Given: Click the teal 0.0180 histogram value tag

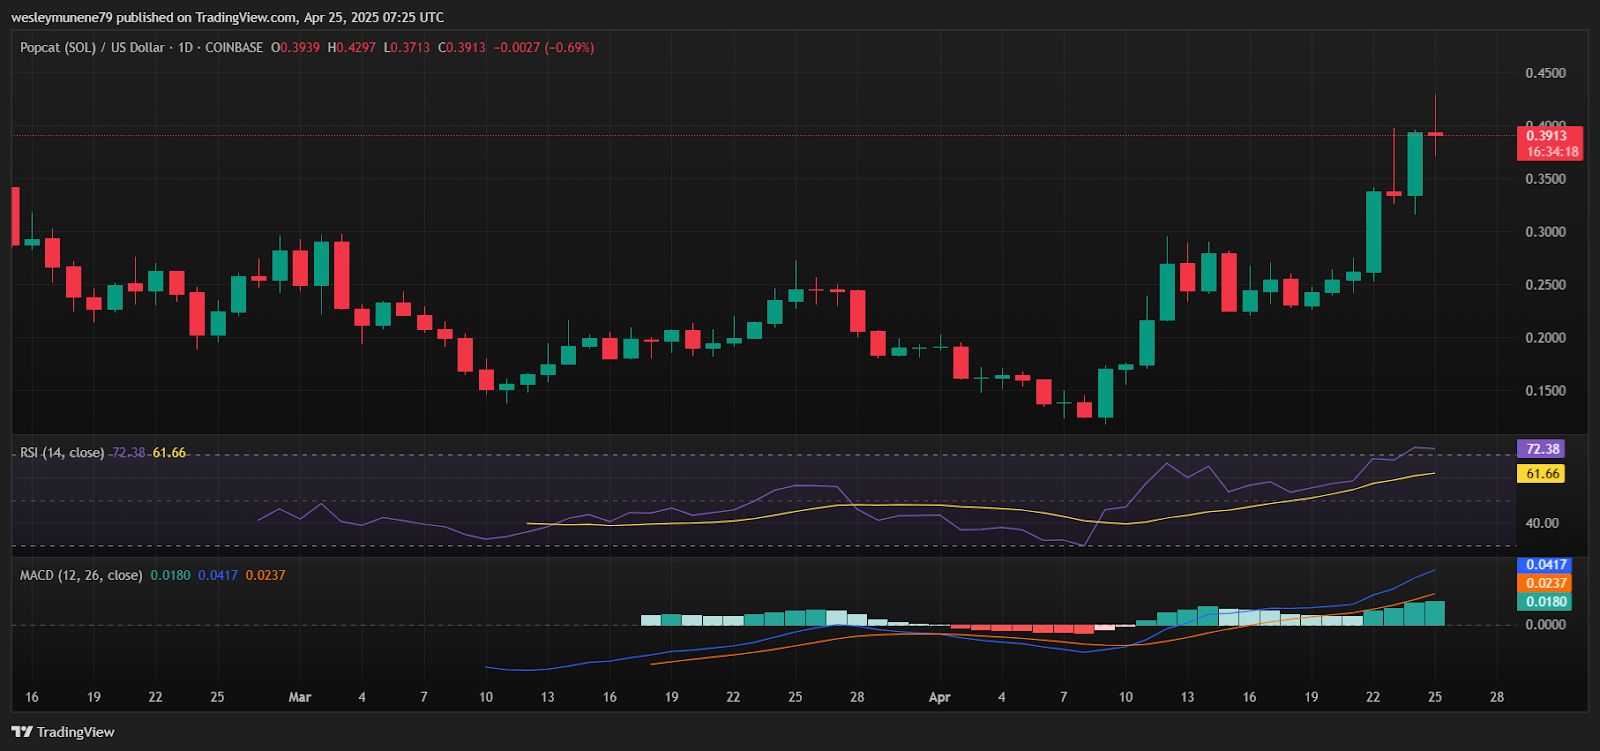Looking at the screenshot, I should (1543, 602).
